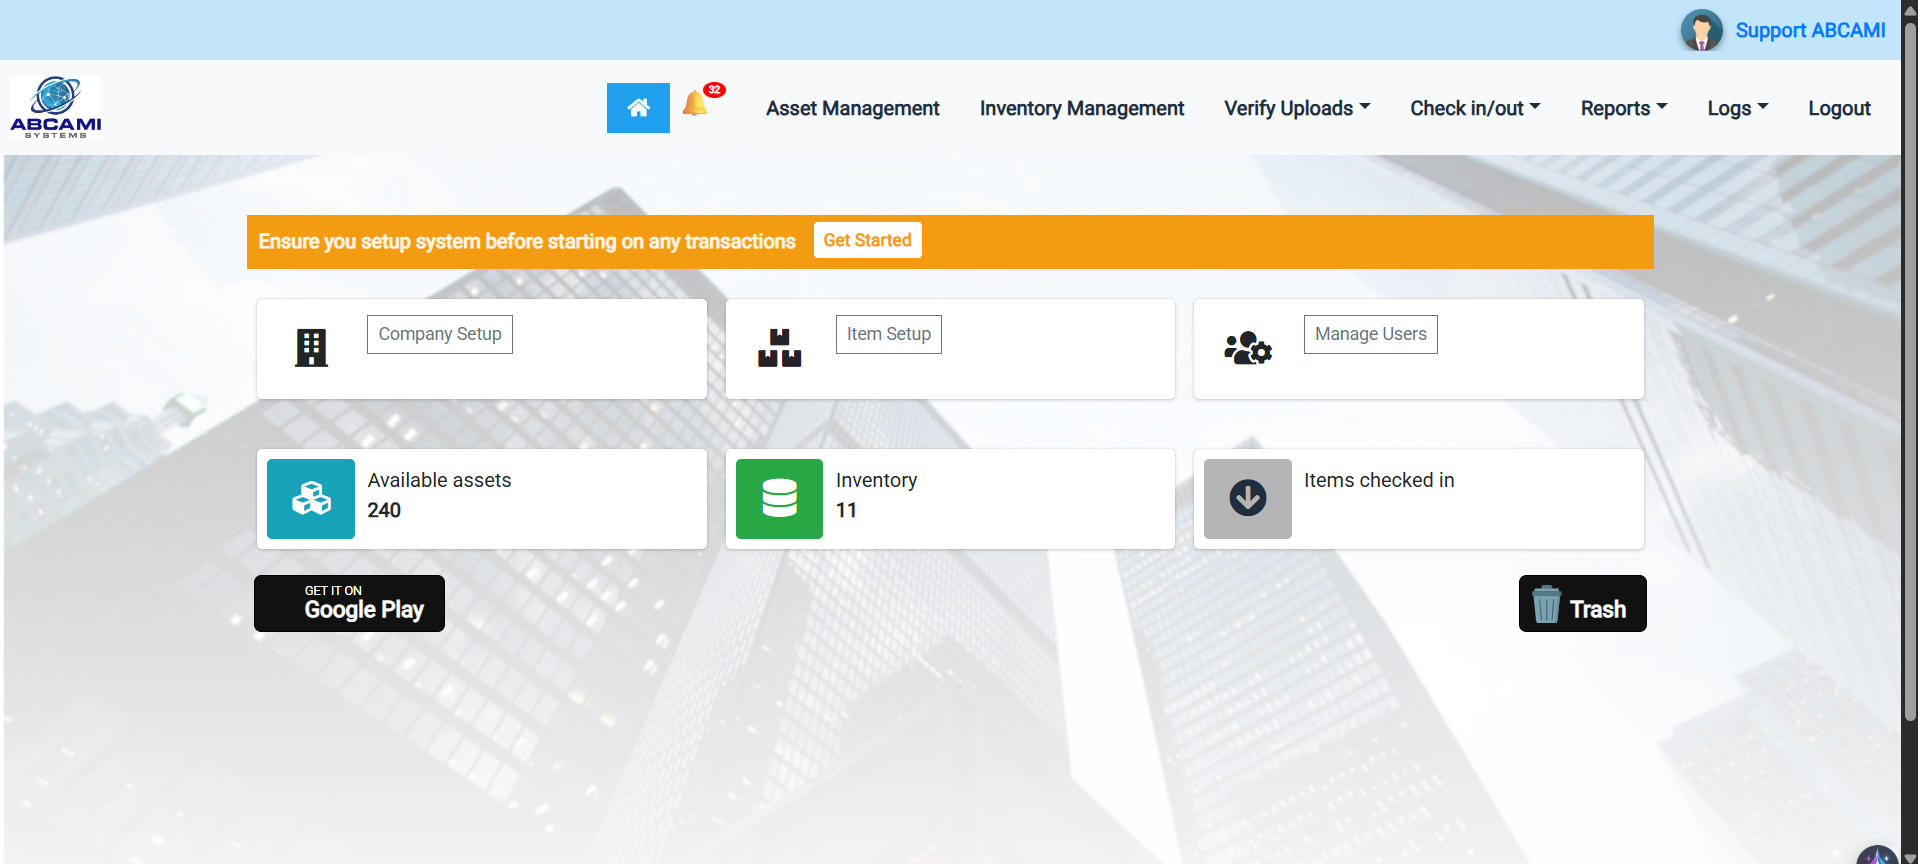
Task: Expand the Check in/out dropdown
Action: coord(1475,108)
